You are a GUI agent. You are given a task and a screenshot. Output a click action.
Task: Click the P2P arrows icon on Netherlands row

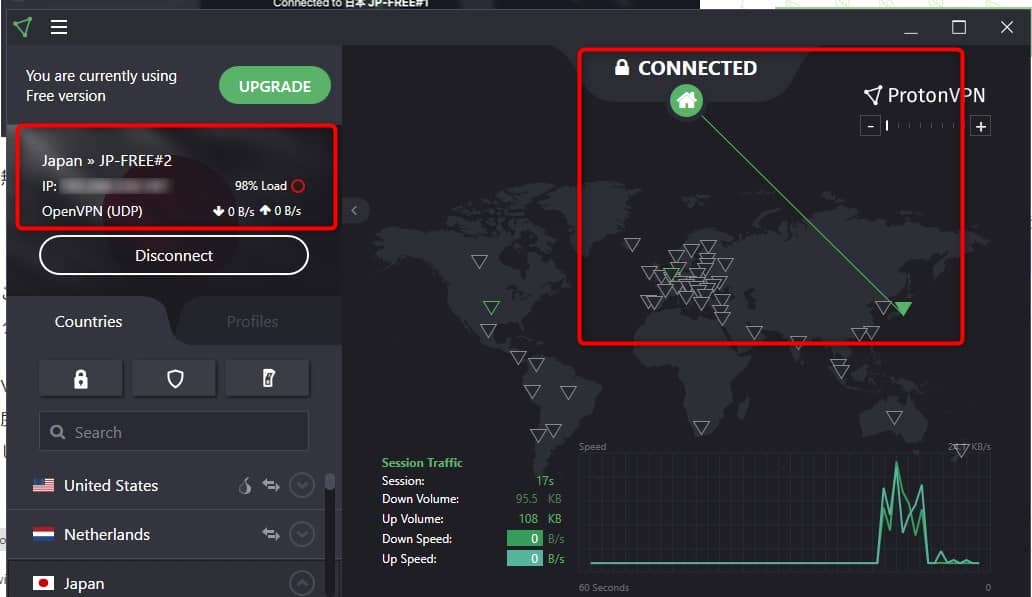271,534
